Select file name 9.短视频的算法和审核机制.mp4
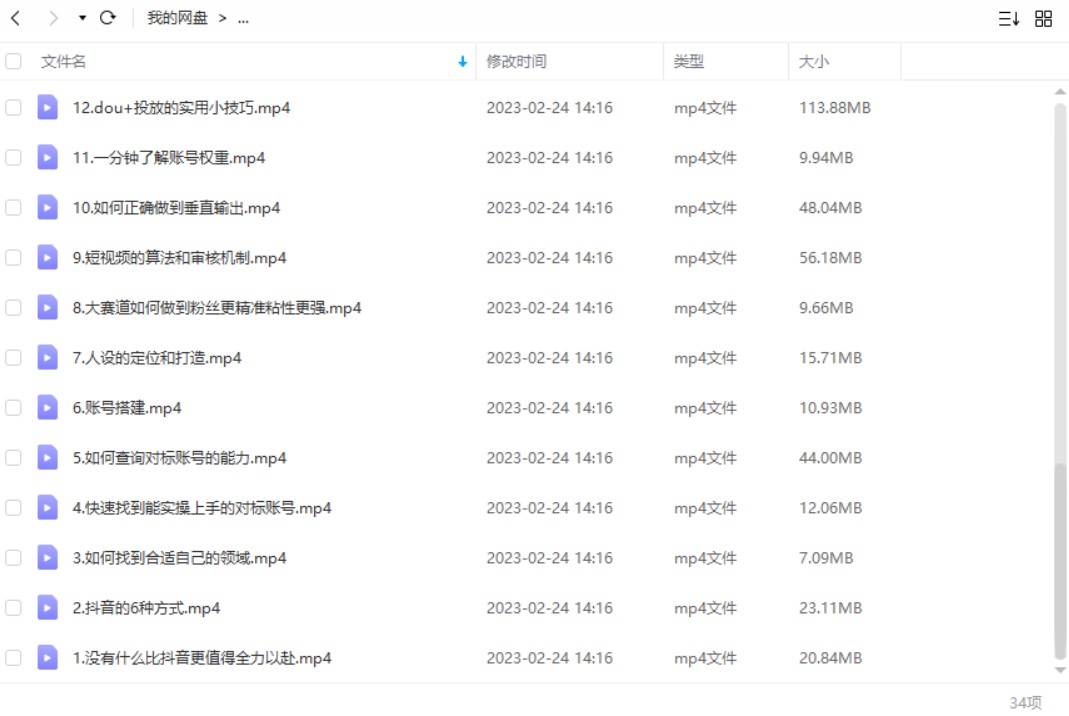Image resolution: width=1069 pixels, height=716 pixels. [x=179, y=258]
